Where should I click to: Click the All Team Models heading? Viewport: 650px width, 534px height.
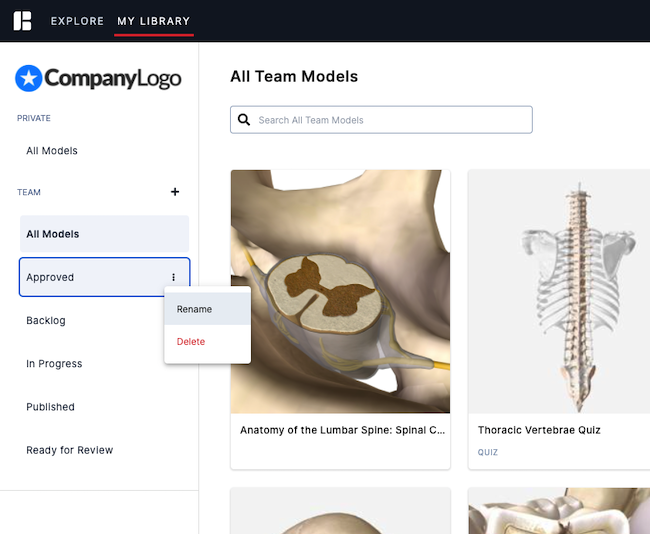[x=294, y=76]
